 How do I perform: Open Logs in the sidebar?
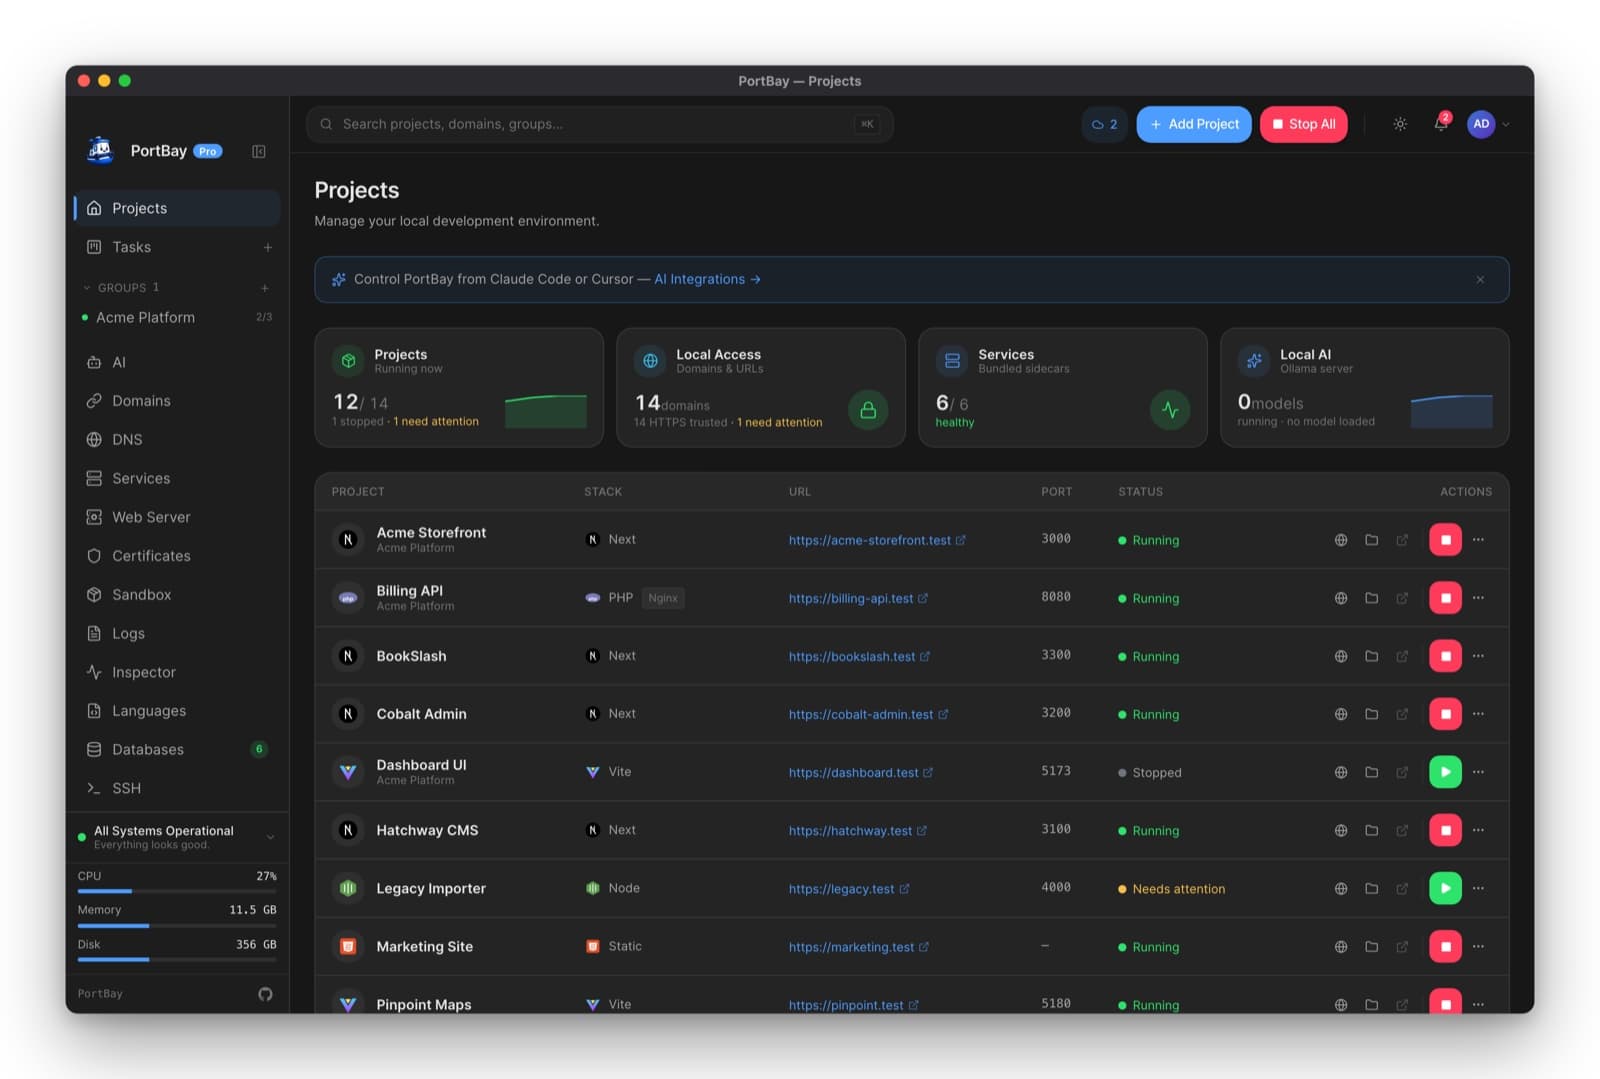(x=177, y=634)
